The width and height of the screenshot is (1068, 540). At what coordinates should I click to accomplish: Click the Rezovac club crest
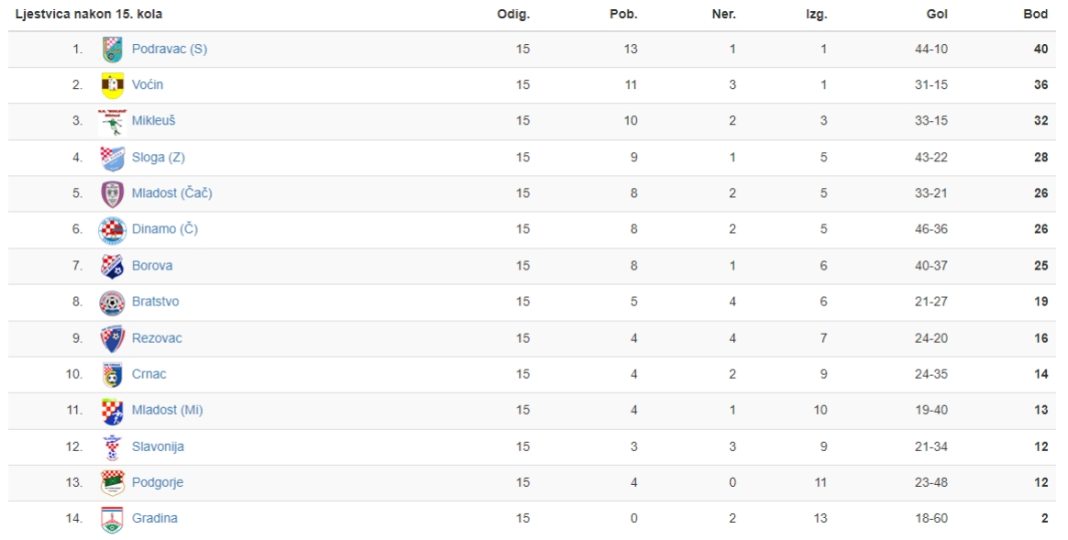pyautogui.click(x=112, y=338)
